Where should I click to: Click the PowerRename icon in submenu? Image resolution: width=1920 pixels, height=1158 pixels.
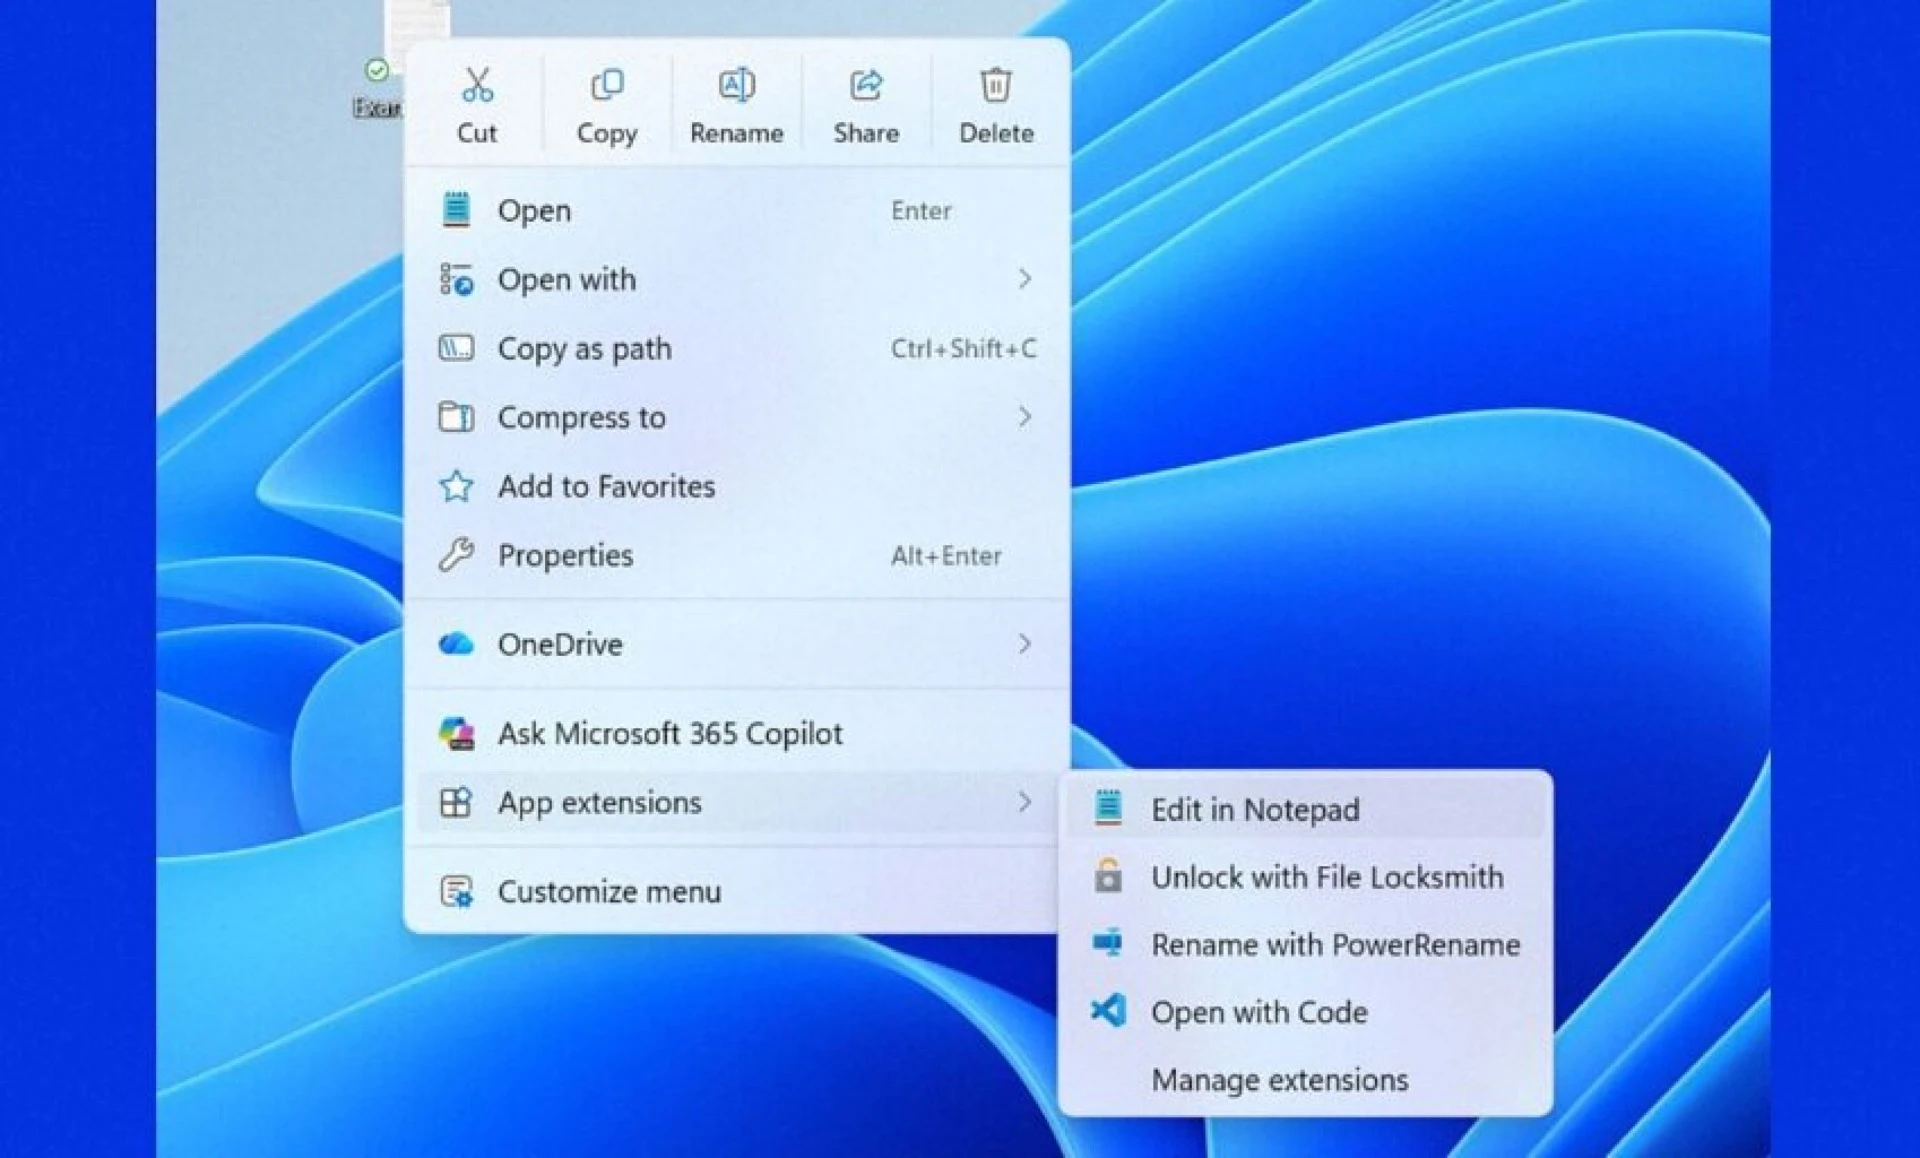coord(1108,944)
